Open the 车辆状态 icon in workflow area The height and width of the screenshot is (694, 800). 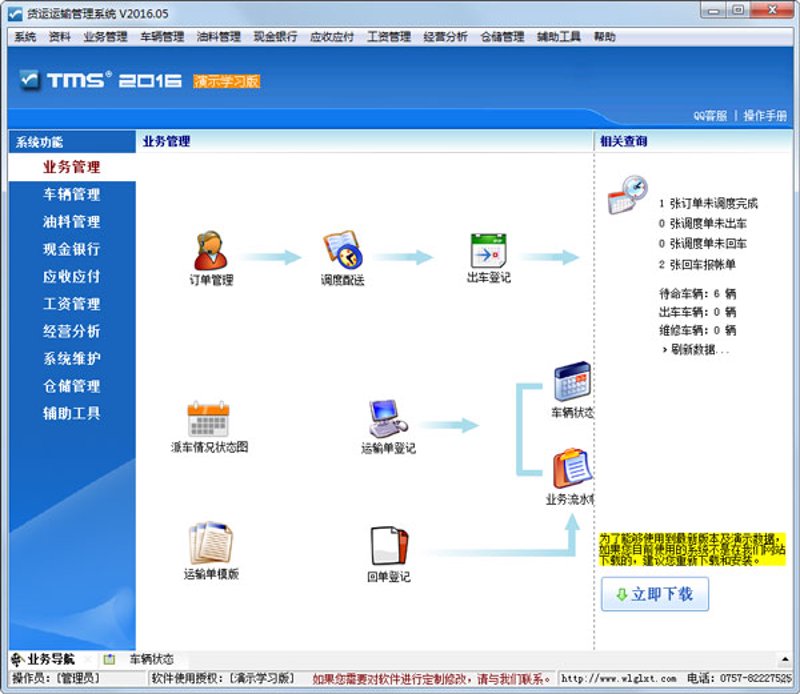tap(573, 381)
